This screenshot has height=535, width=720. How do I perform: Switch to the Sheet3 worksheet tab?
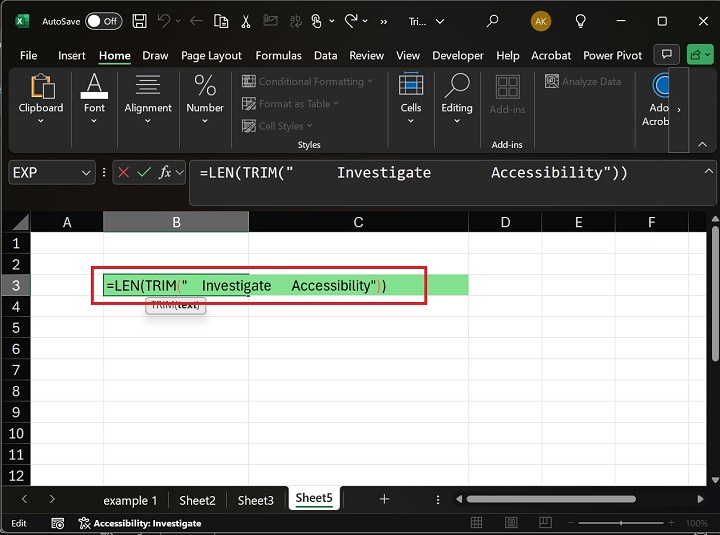[x=256, y=500]
